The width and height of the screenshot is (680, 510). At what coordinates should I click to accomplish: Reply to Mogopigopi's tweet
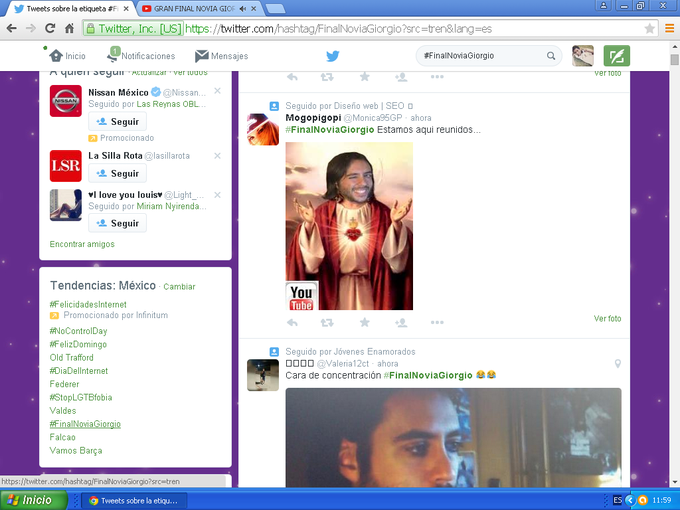coord(292,323)
